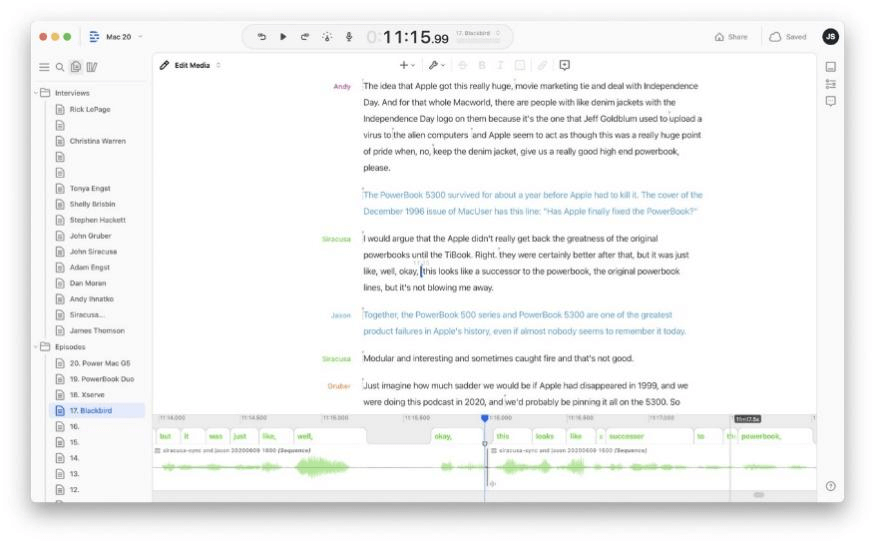875x543 pixels.
Task: Open the properties sliders panel icon
Action: click(x=831, y=84)
